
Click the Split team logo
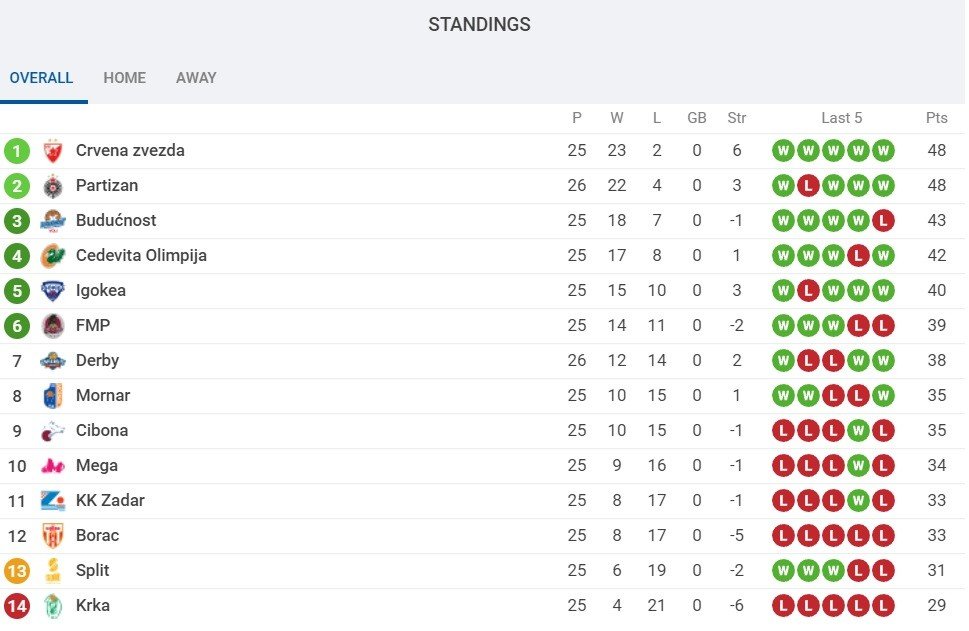click(x=53, y=571)
